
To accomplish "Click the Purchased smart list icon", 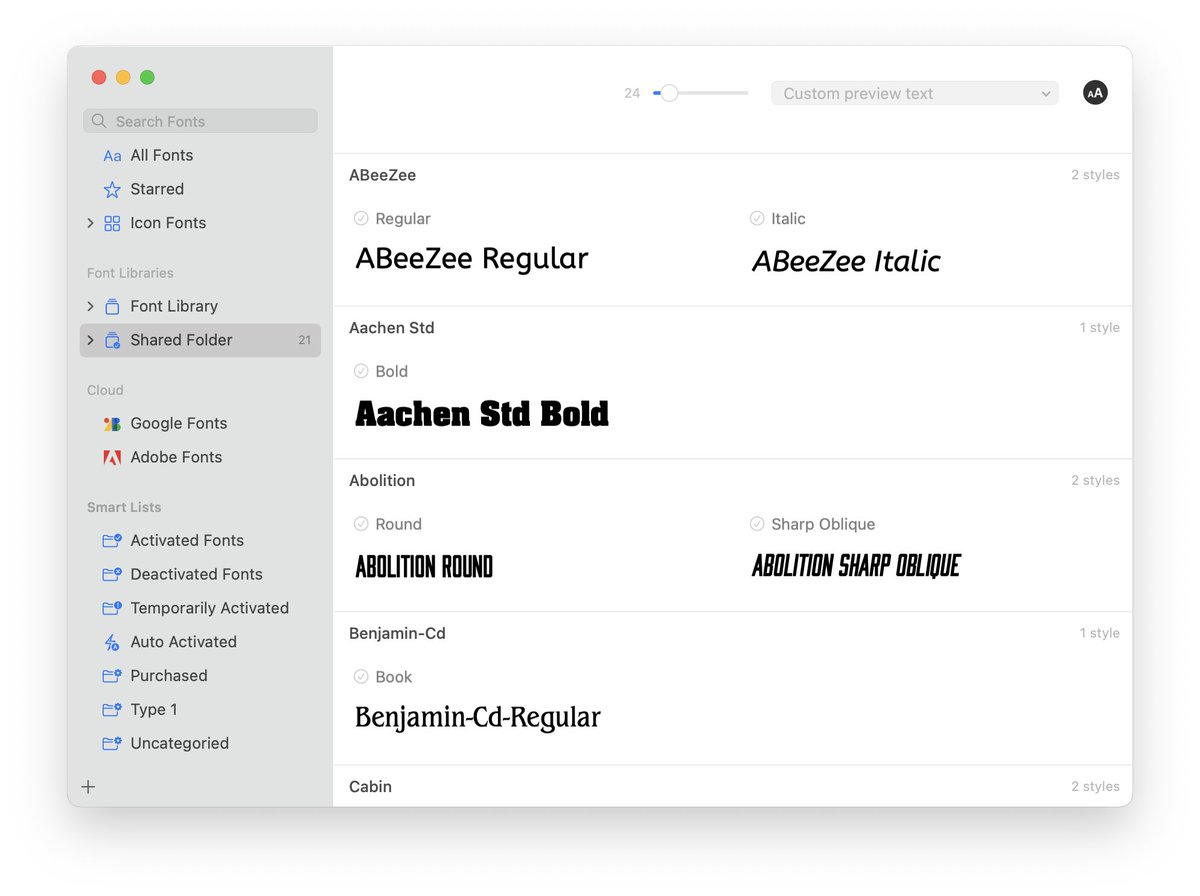I will click(x=112, y=676).
